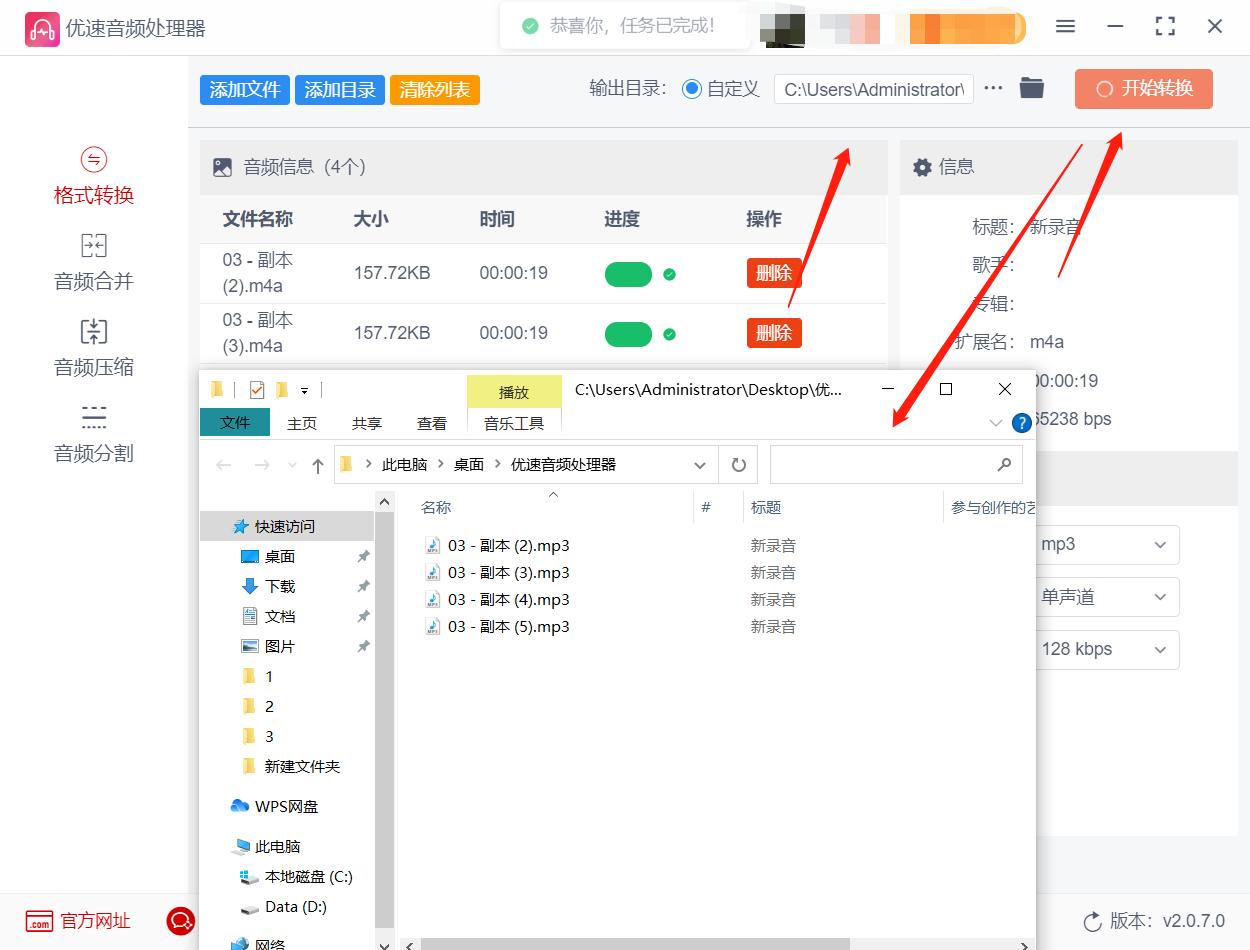Click the hamburger menu icon top right
Screen dimensions: 1250x950
pos(1065,26)
